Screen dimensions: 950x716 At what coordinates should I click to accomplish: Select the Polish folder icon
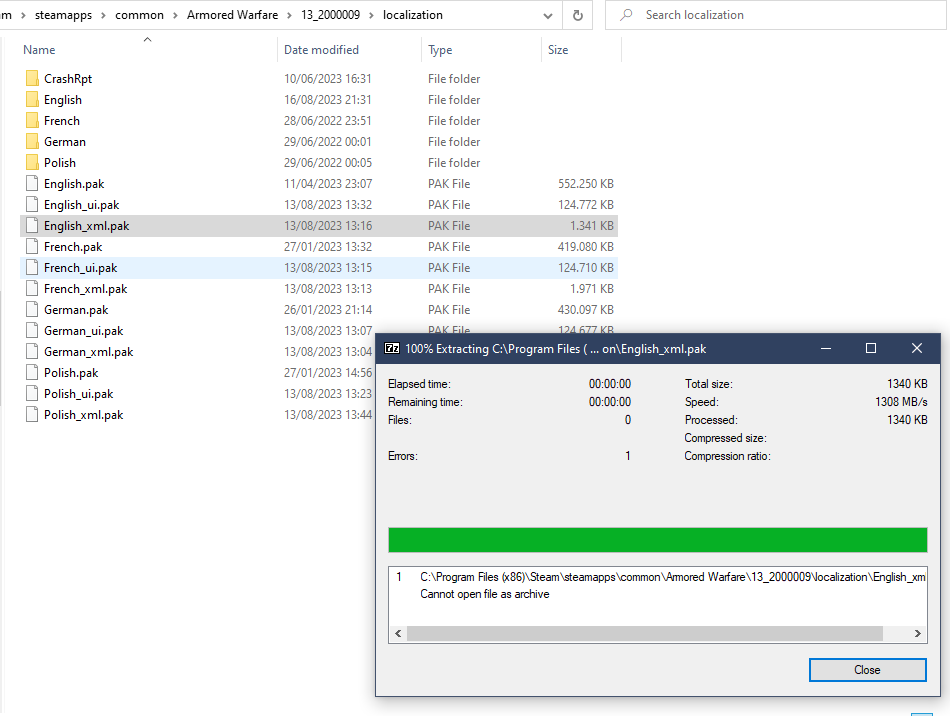tap(32, 163)
